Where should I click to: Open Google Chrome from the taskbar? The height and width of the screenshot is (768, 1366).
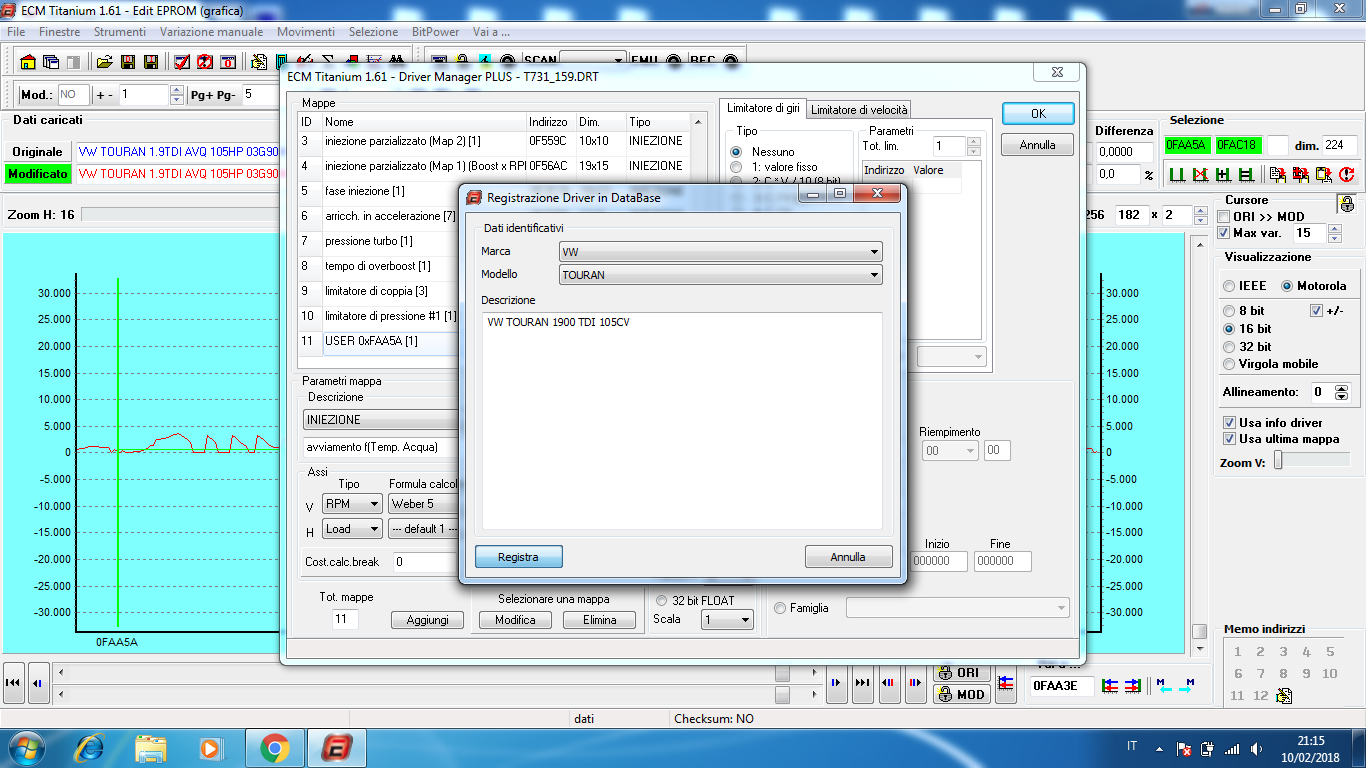(274, 747)
